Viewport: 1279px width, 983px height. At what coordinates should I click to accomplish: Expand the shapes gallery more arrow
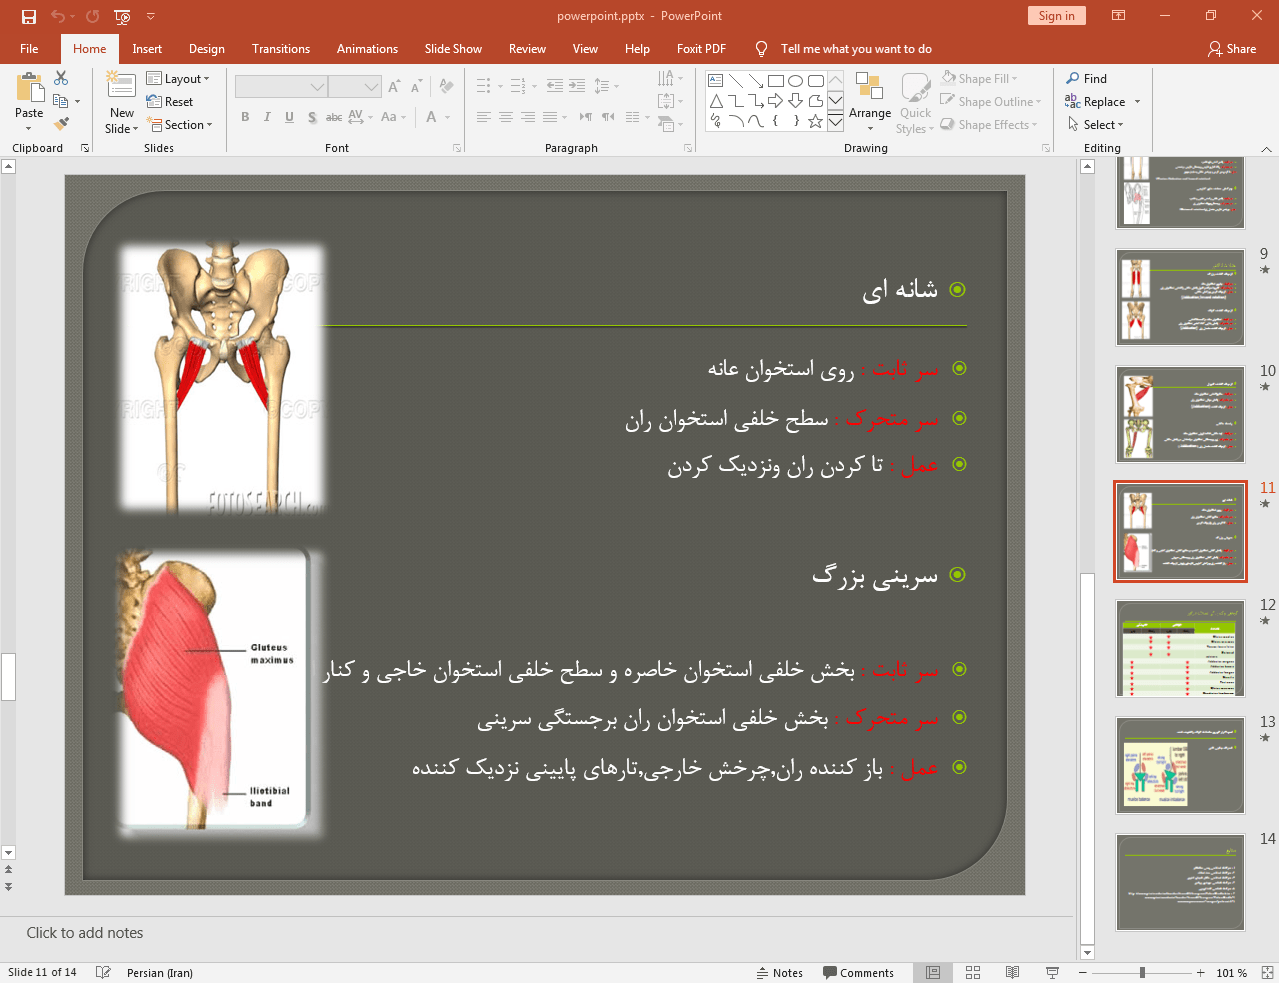pos(835,121)
